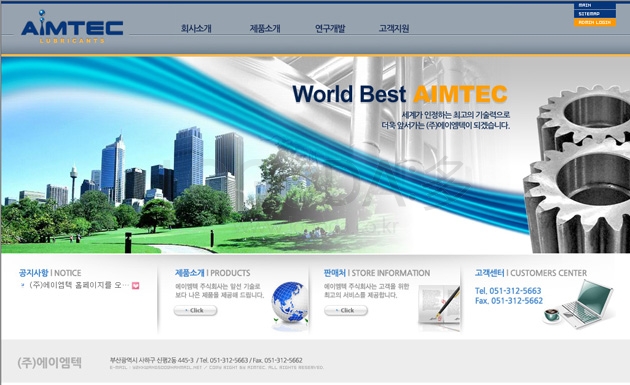Click the AIMTEC Lubricants logo
This screenshot has width=630, height=385.
point(72,27)
